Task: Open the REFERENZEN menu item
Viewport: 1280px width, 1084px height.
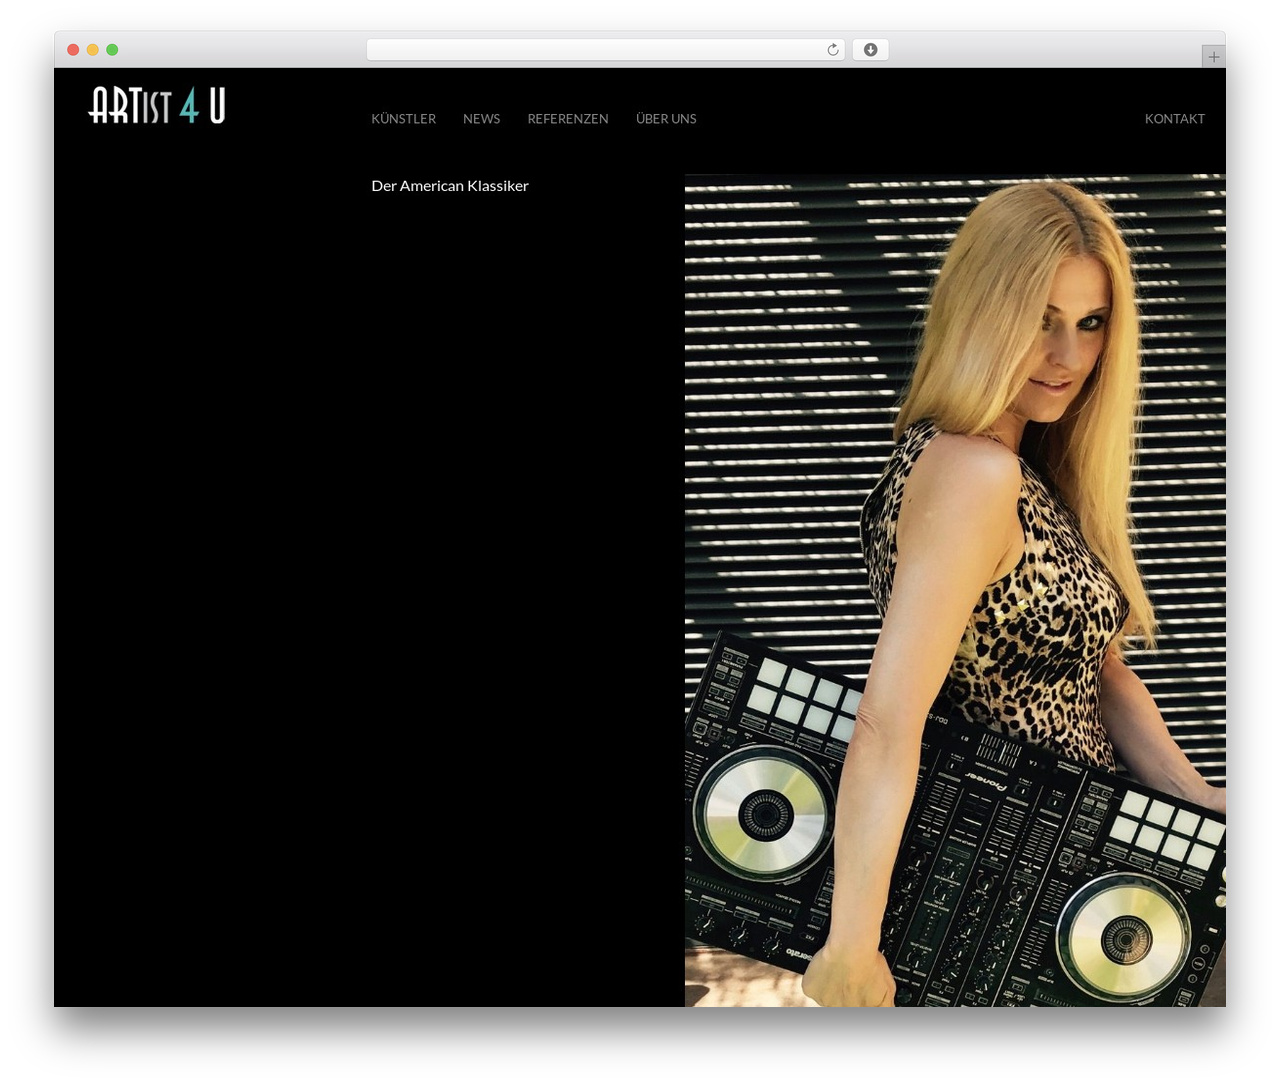Action: click(568, 118)
